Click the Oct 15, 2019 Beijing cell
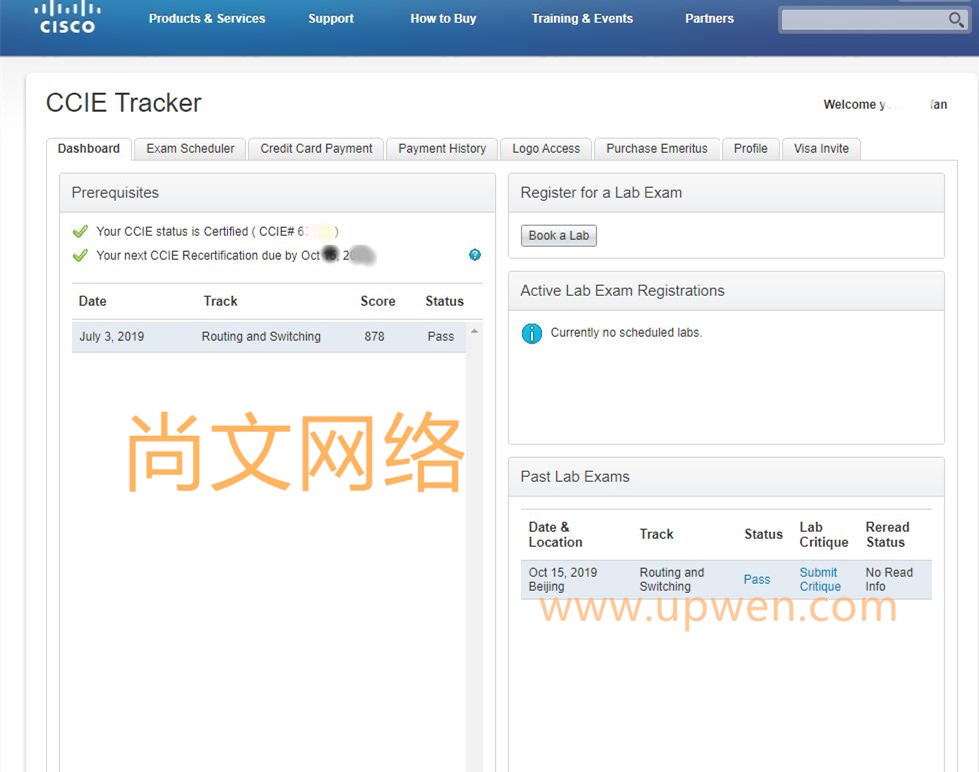Viewport: 979px width, 772px height. pyautogui.click(x=563, y=580)
